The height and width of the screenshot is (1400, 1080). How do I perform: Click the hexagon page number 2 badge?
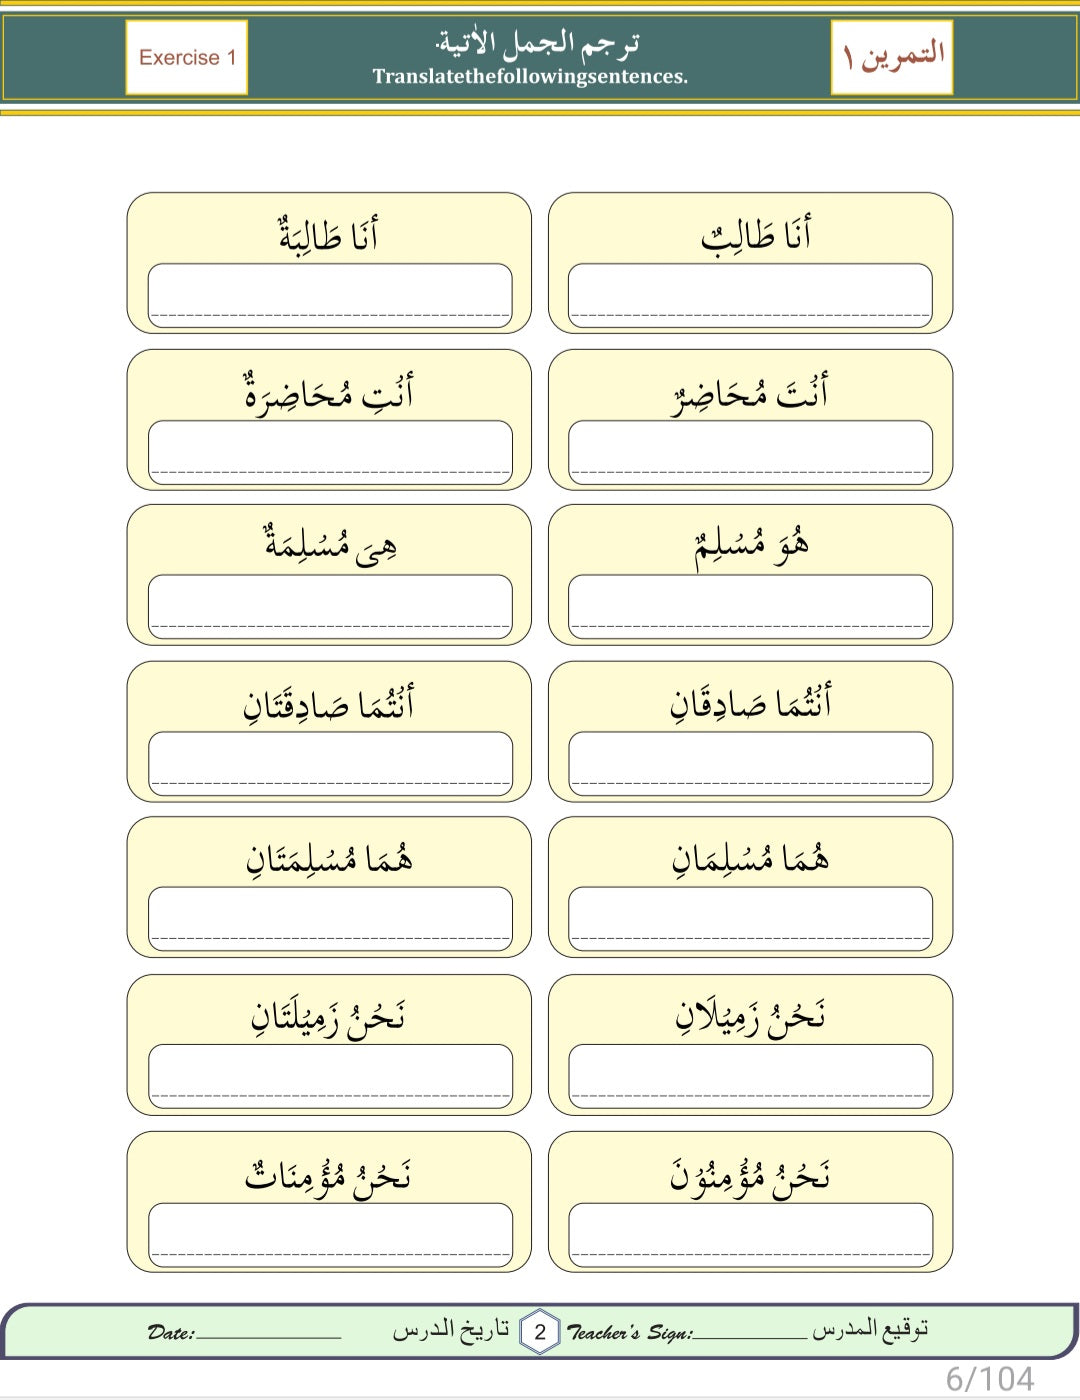tap(540, 1331)
